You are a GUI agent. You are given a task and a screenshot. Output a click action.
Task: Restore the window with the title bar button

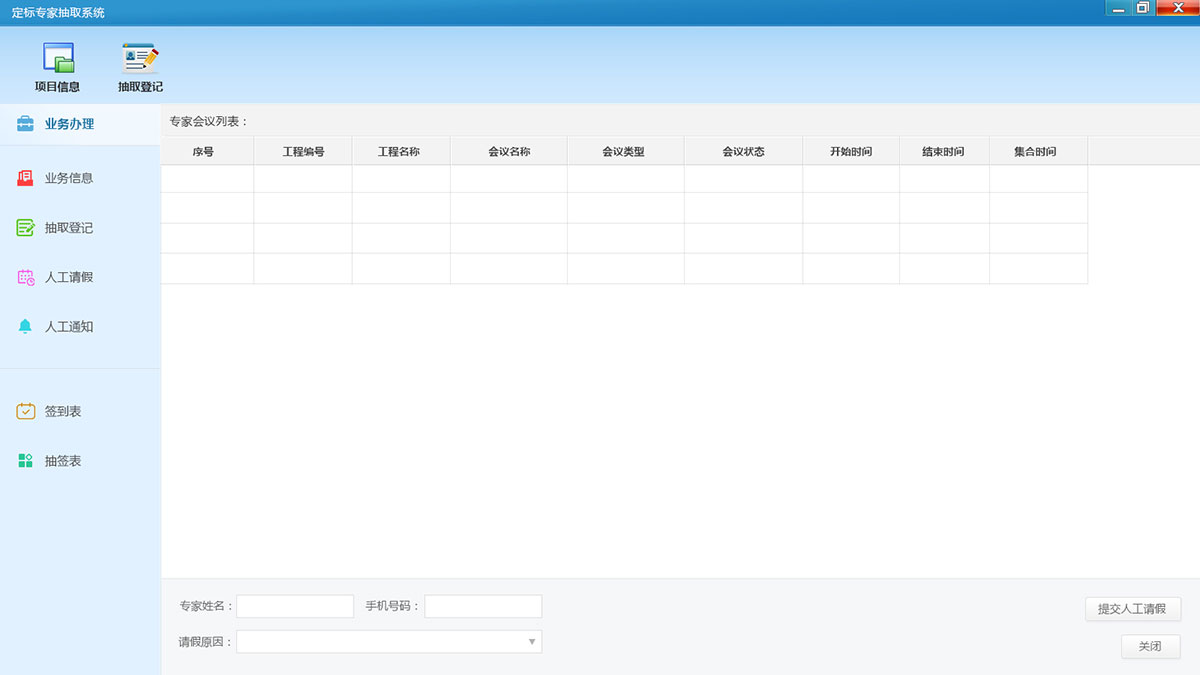coord(1143,8)
